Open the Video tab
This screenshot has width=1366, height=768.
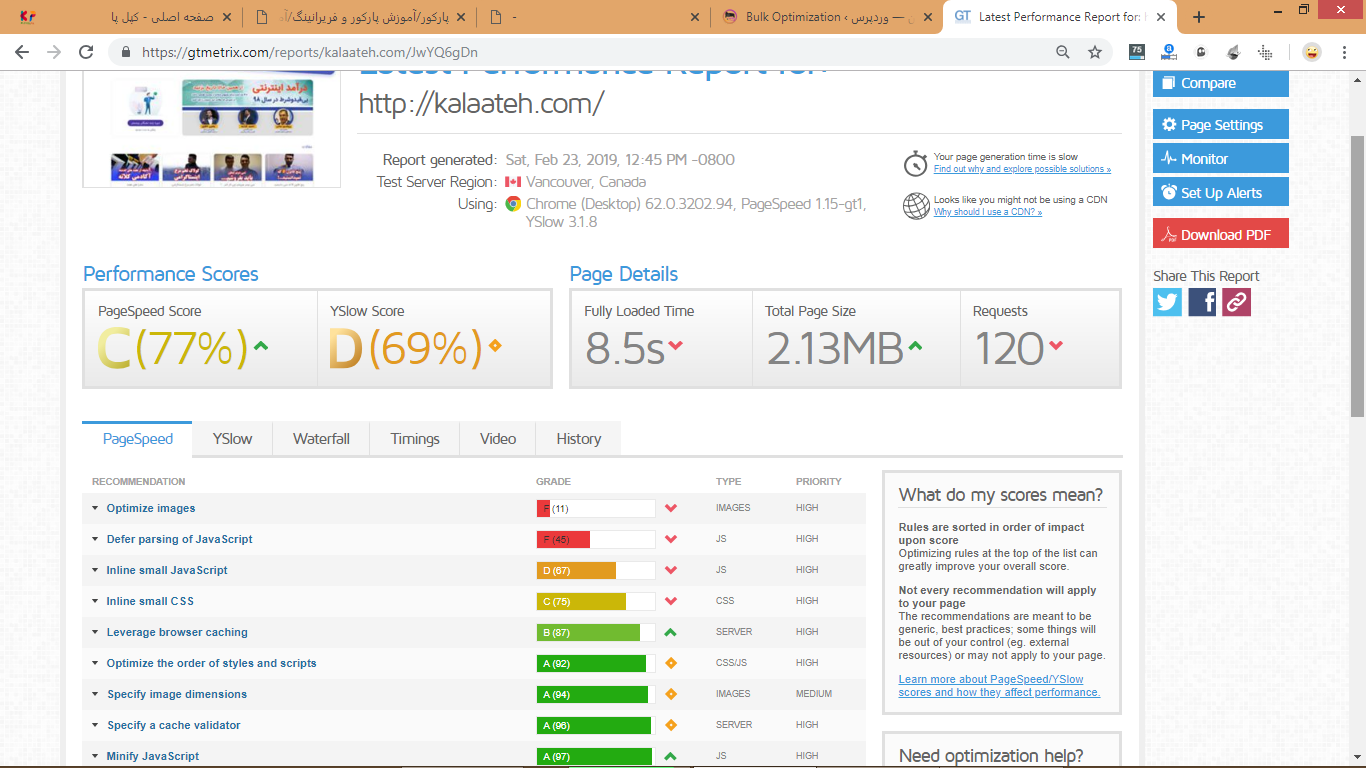(498, 438)
